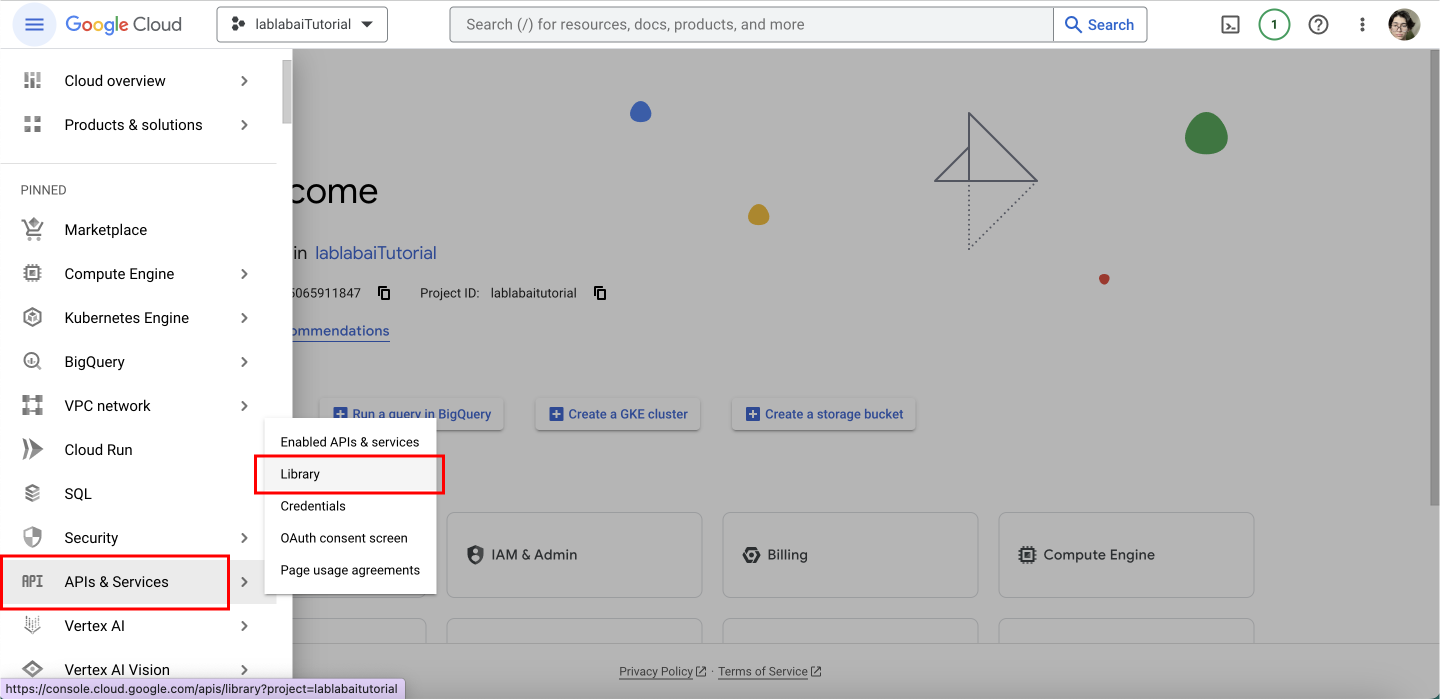Screen dimensions: 1440x699
Task: Expand APIs & Services submenu arrow
Action: click(x=244, y=582)
